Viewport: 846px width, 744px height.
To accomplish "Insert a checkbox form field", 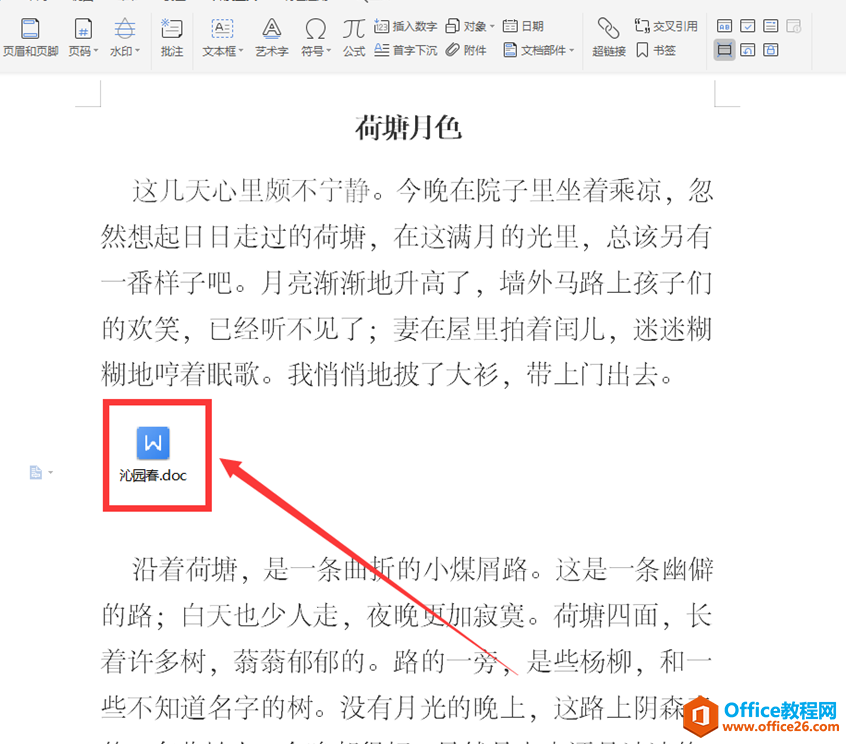I will pyautogui.click(x=747, y=26).
